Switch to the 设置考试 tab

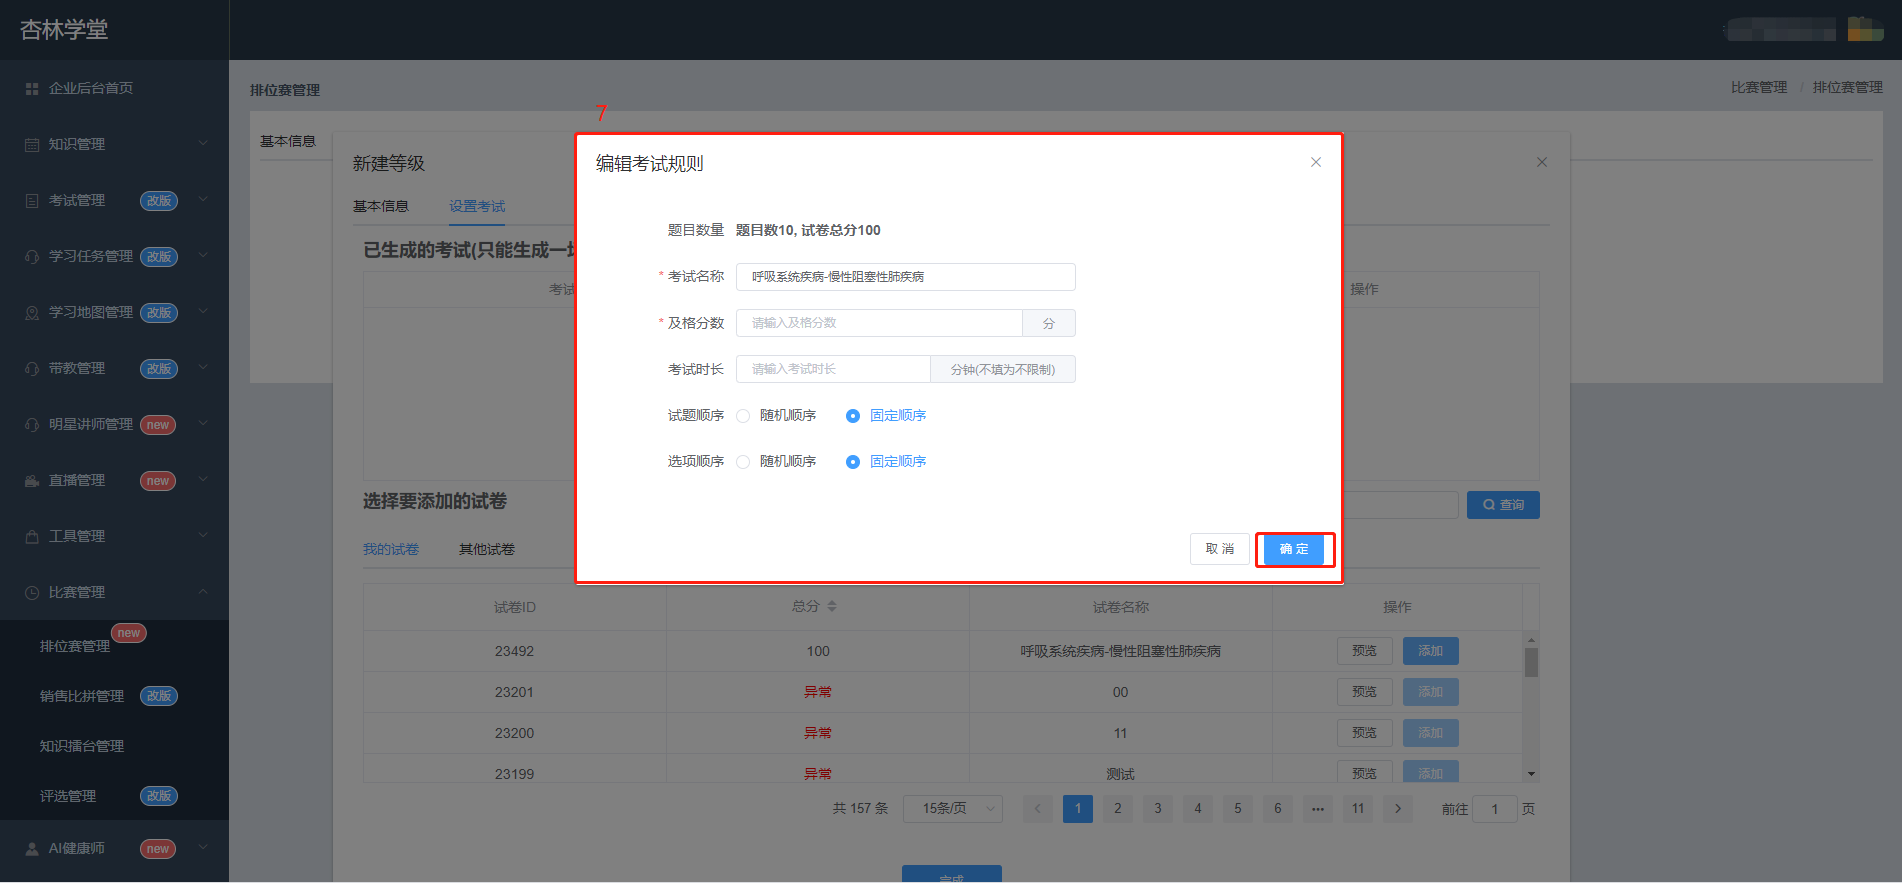477,207
